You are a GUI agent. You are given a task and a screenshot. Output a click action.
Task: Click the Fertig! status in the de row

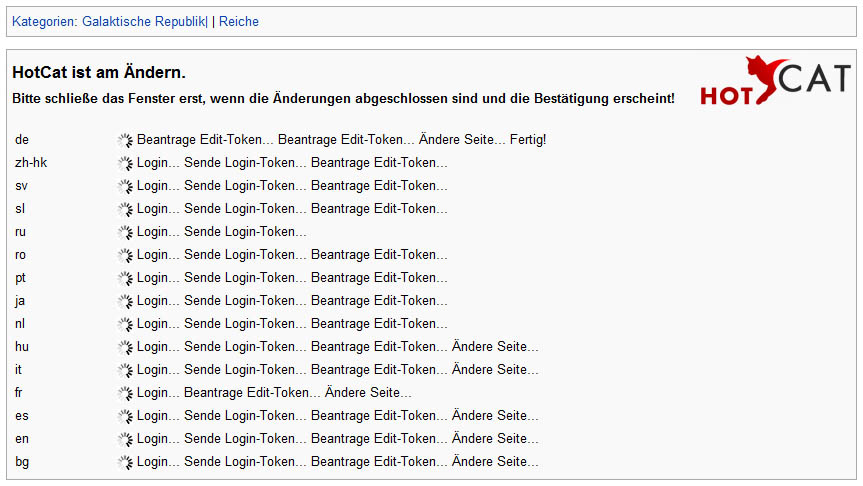528,140
